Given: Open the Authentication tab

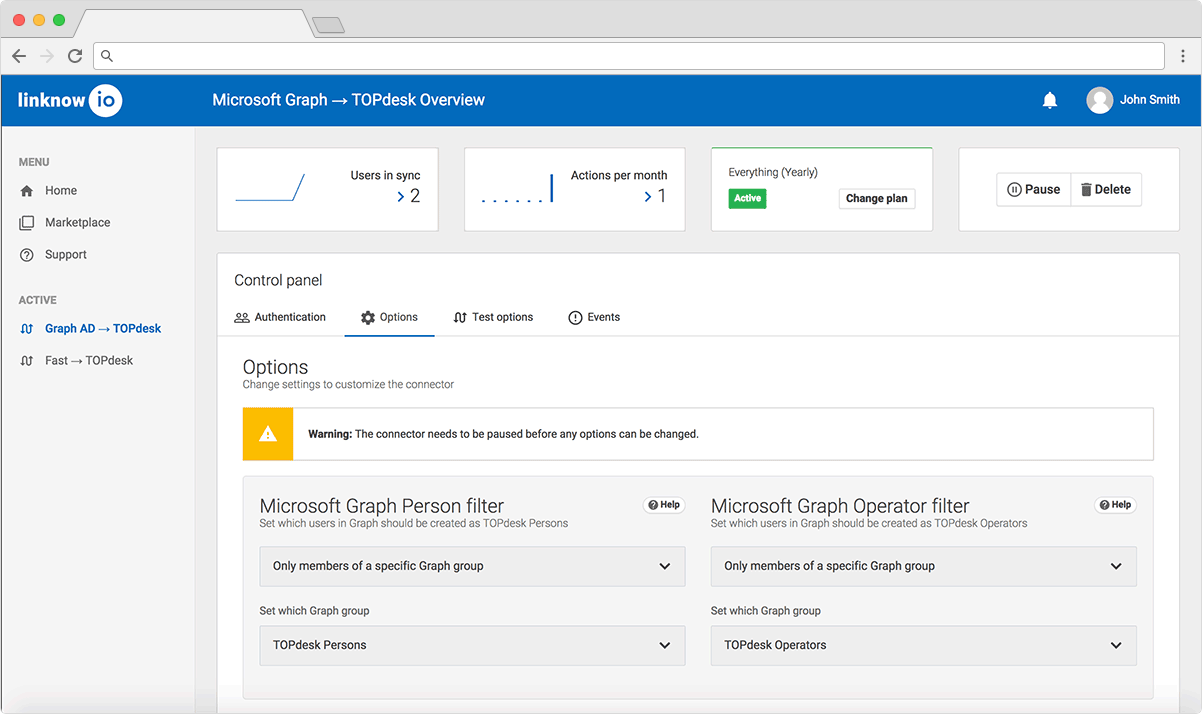Looking at the screenshot, I should click(x=280, y=317).
